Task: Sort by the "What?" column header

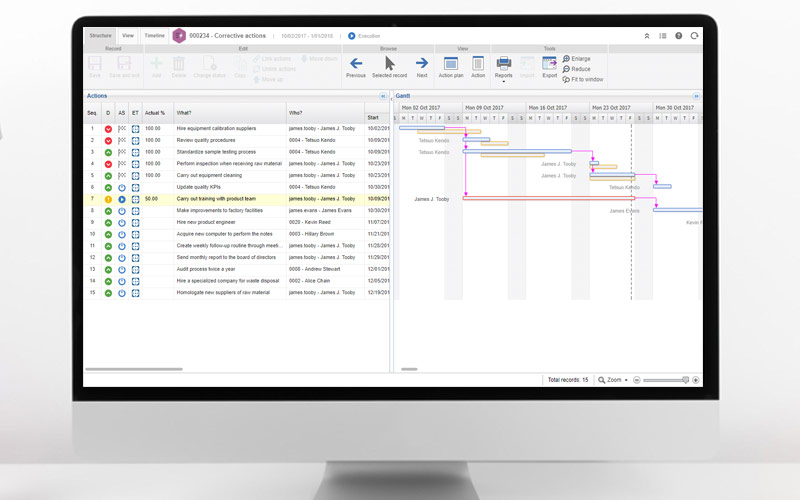Action: [x=187, y=113]
